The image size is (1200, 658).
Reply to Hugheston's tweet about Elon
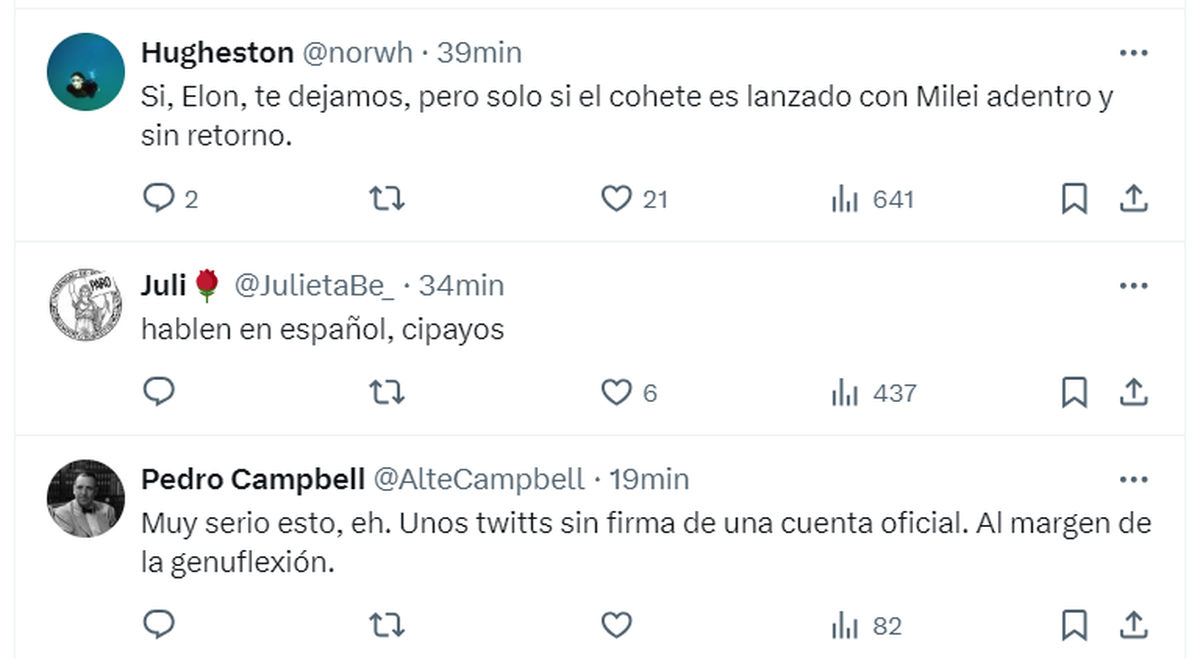click(x=159, y=199)
